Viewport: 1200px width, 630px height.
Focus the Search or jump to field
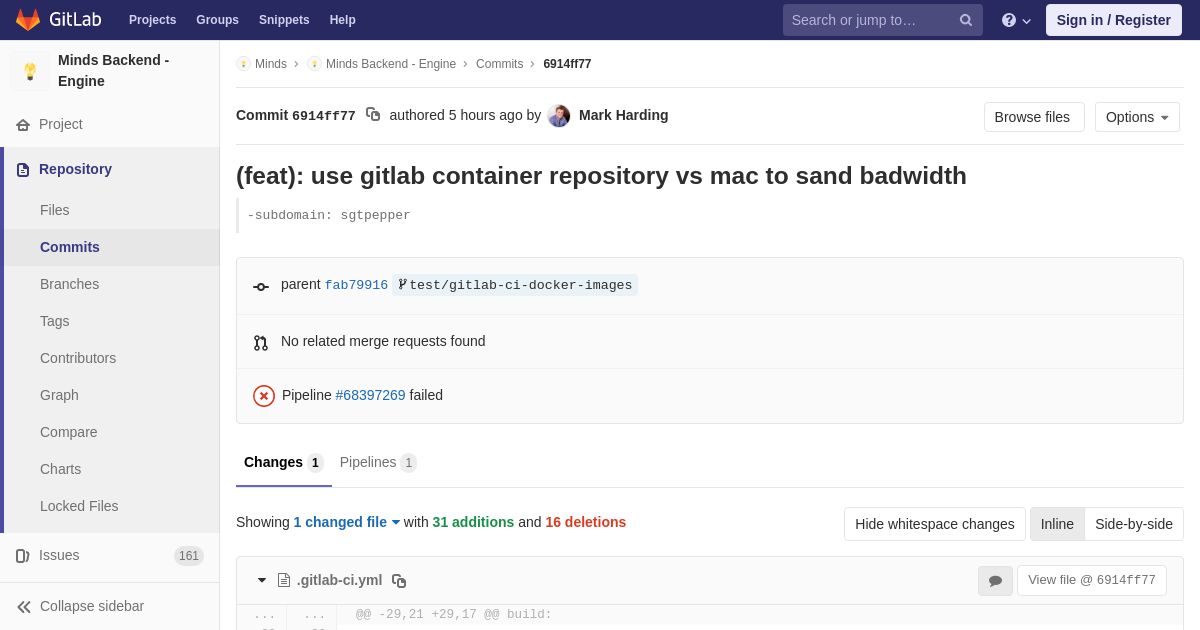tap(868, 20)
